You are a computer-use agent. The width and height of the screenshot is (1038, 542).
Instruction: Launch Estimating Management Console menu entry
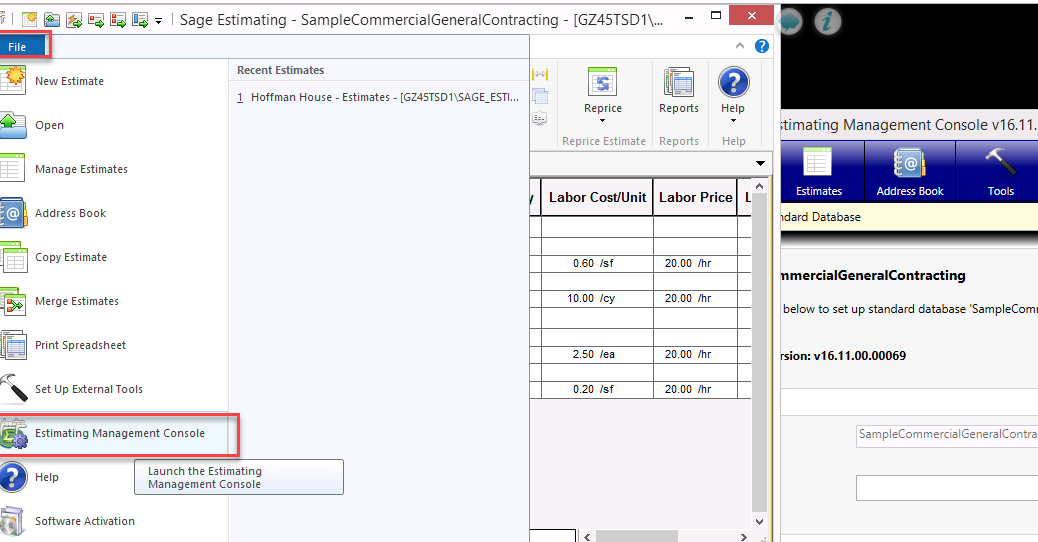coord(118,433)
